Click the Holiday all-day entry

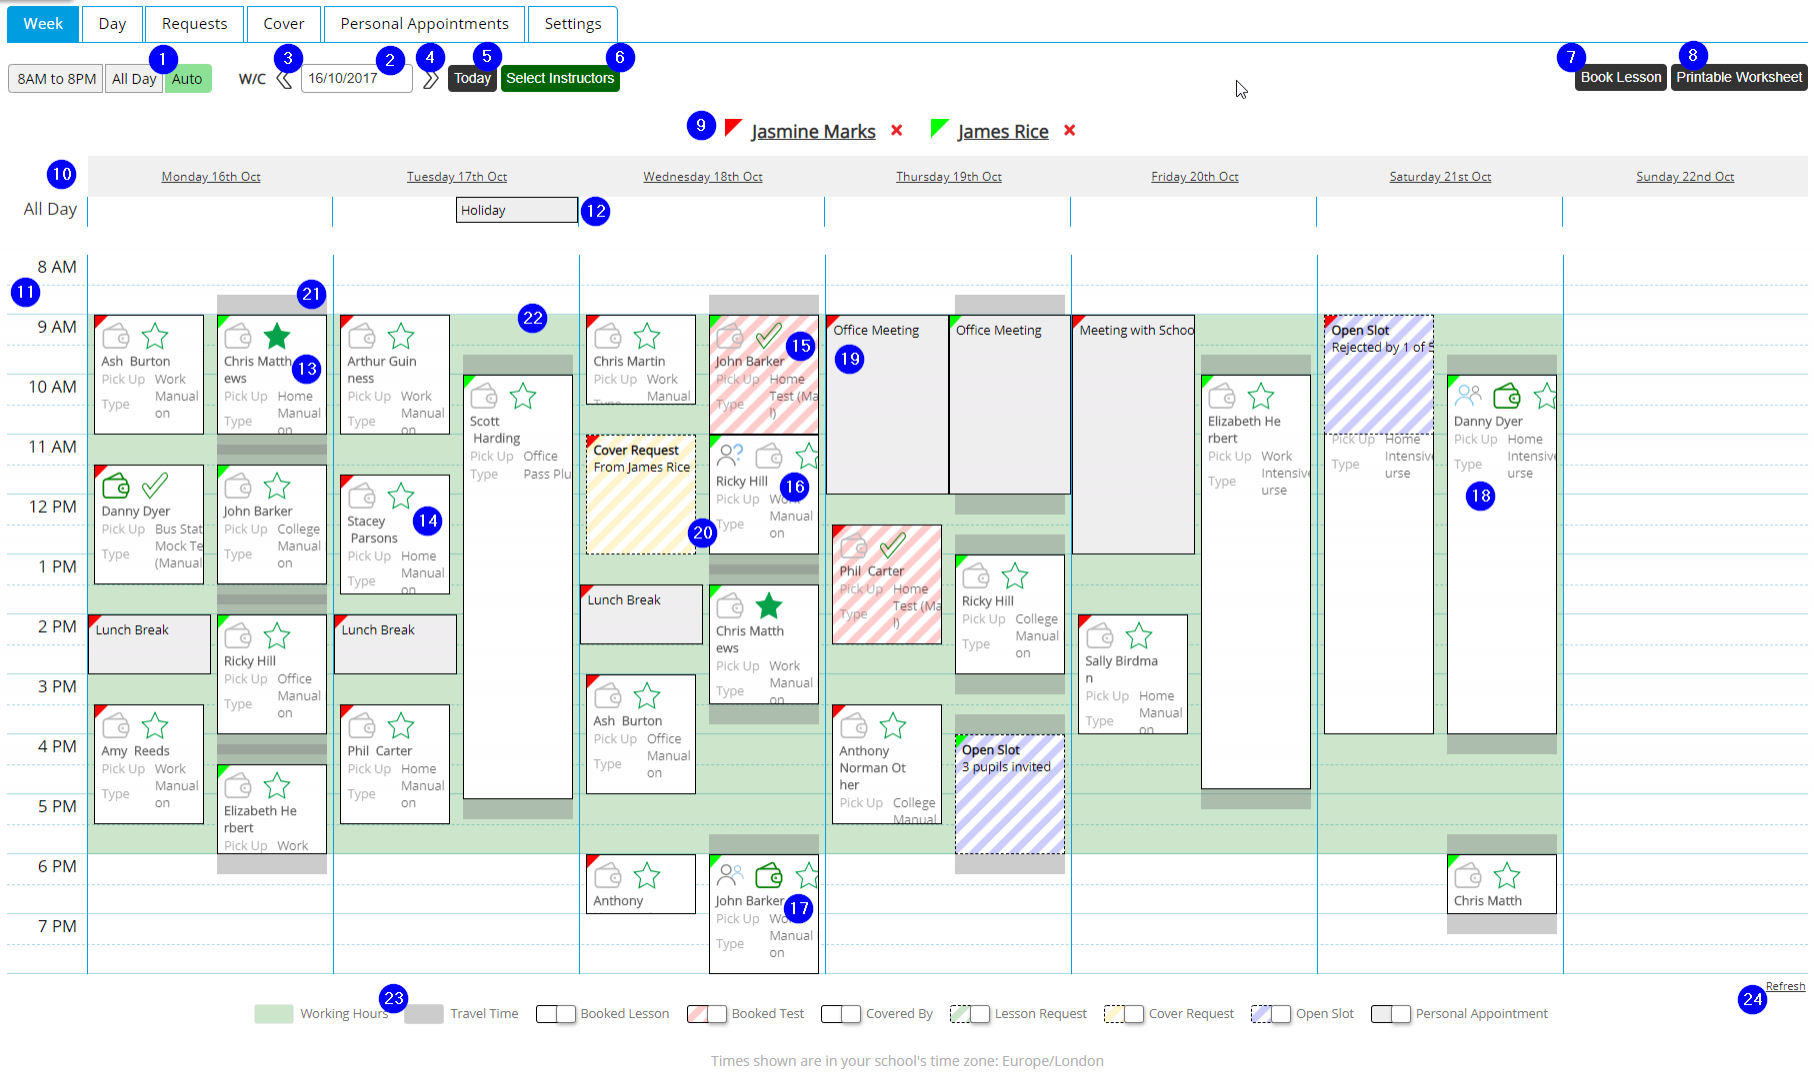click(x=517, y=210)
